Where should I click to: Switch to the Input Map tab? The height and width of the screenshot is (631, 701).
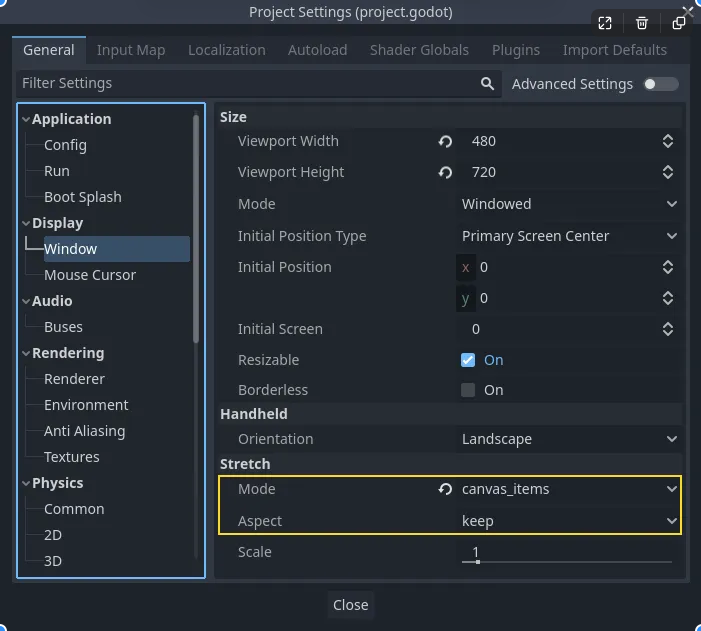click(x=131, y=50)
